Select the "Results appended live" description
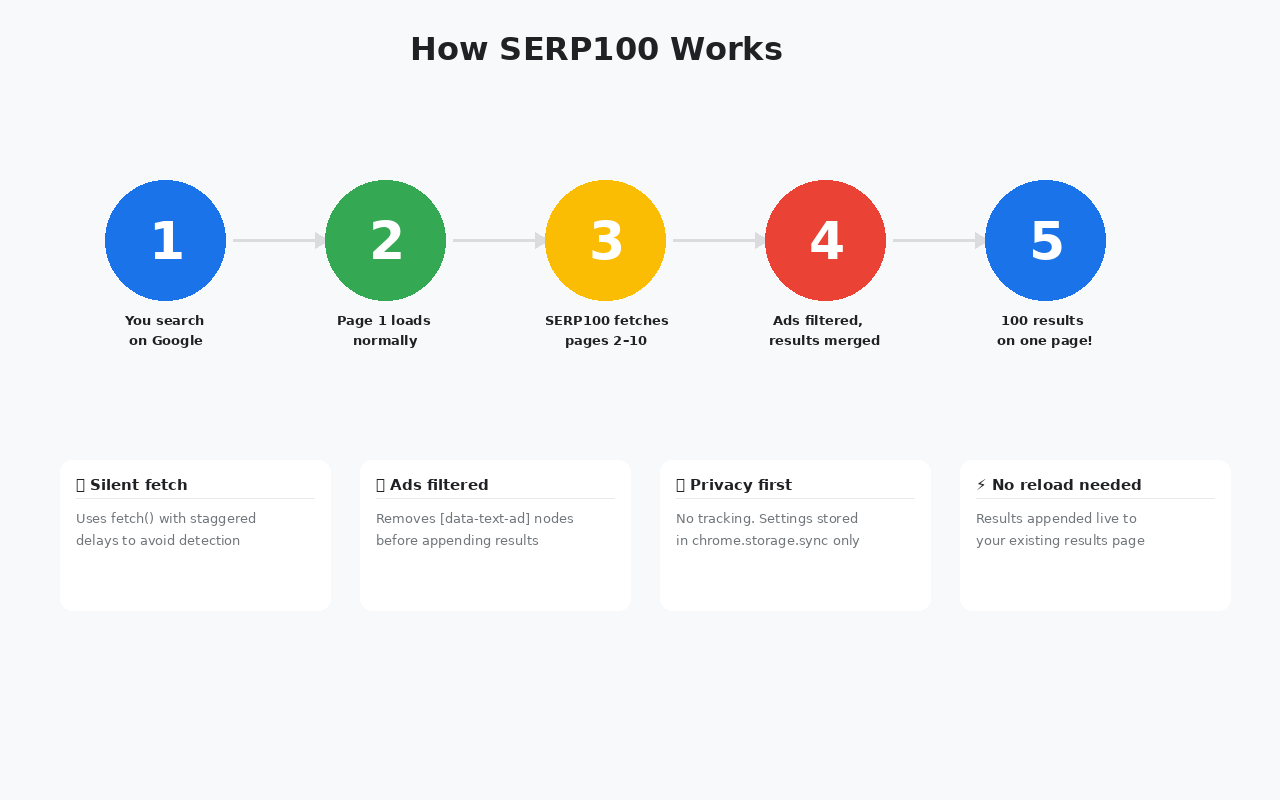This screenshot has height=800, width=1280. pyautogui.click(x=1060, y=530)
